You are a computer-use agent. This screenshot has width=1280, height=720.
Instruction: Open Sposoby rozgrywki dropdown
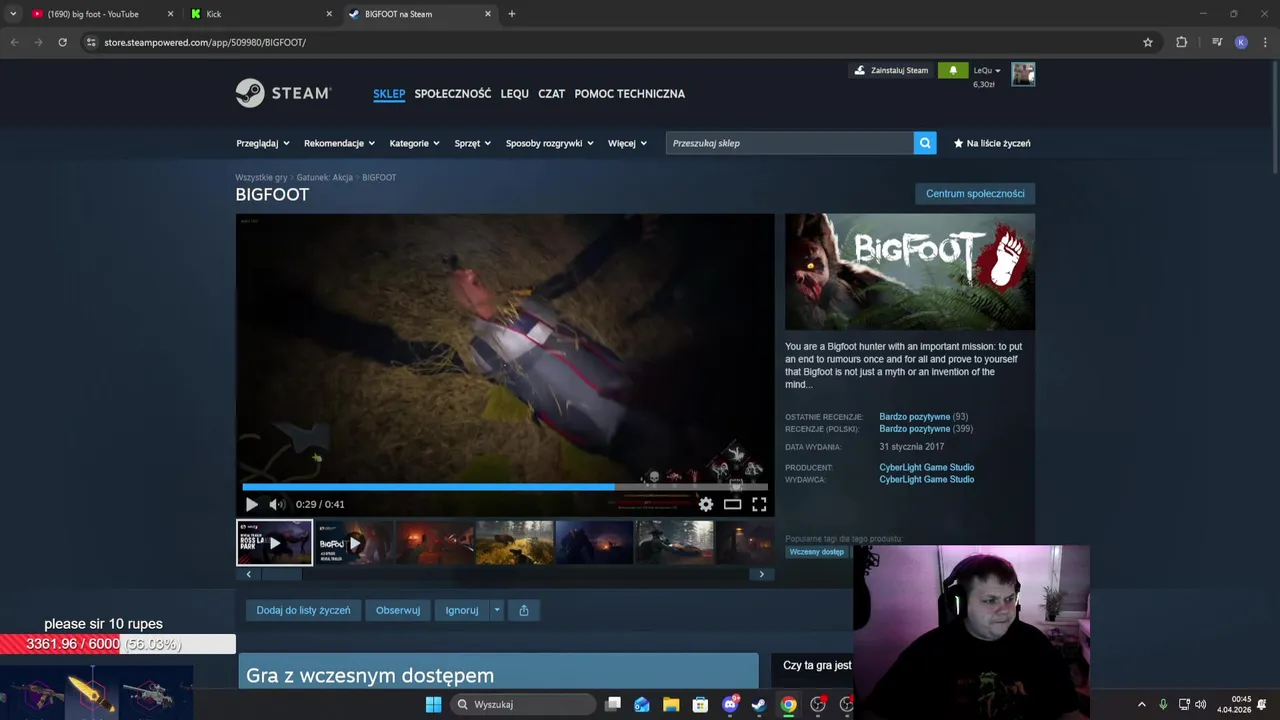click(550, 143)
